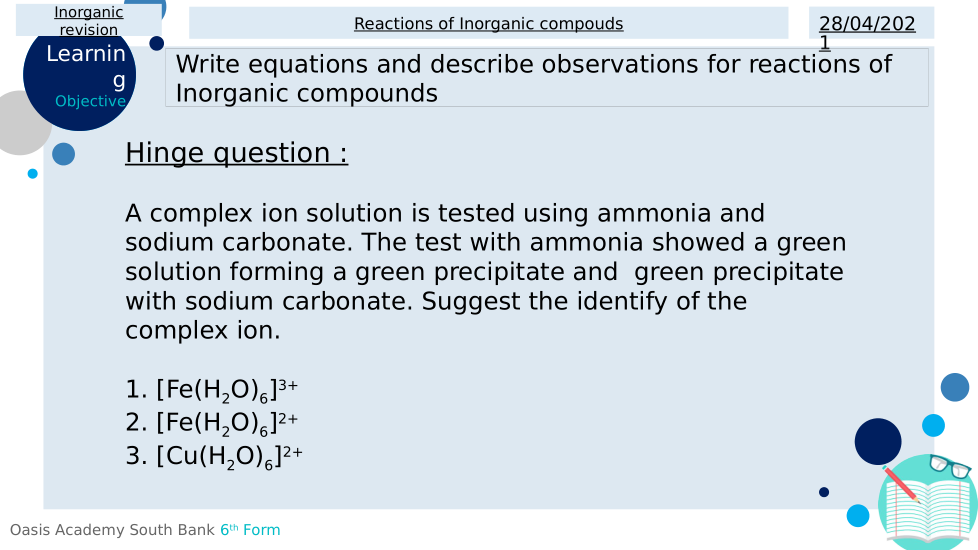Select the large navy circle near bottom right

[x=878, y=441]
